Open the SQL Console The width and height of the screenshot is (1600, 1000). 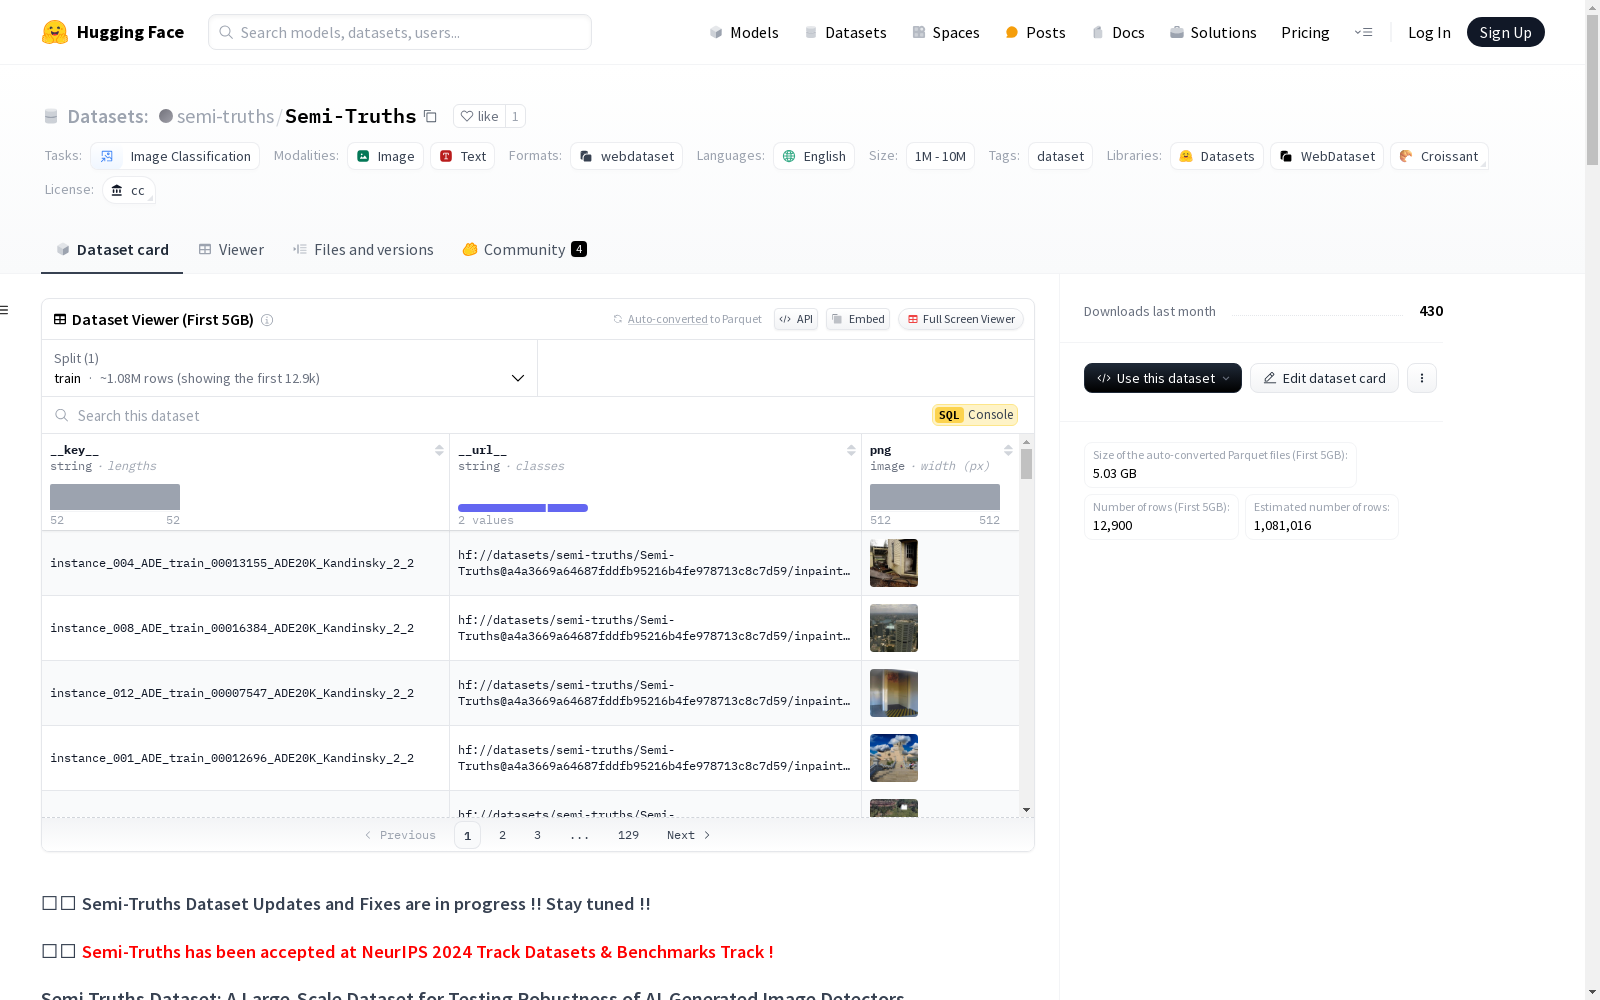[x=975, y=415]
